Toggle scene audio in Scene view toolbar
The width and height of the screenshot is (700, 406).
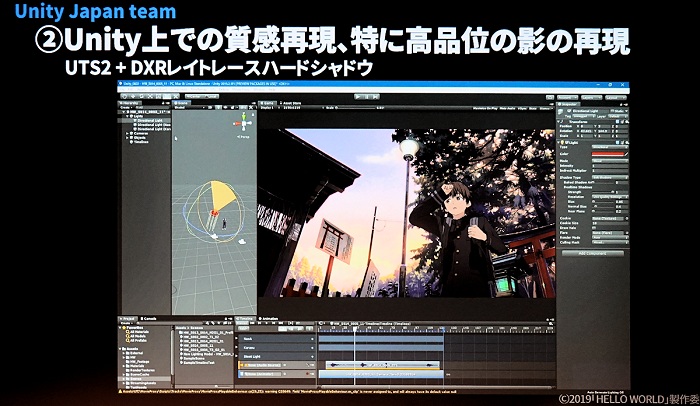point(225,108)
